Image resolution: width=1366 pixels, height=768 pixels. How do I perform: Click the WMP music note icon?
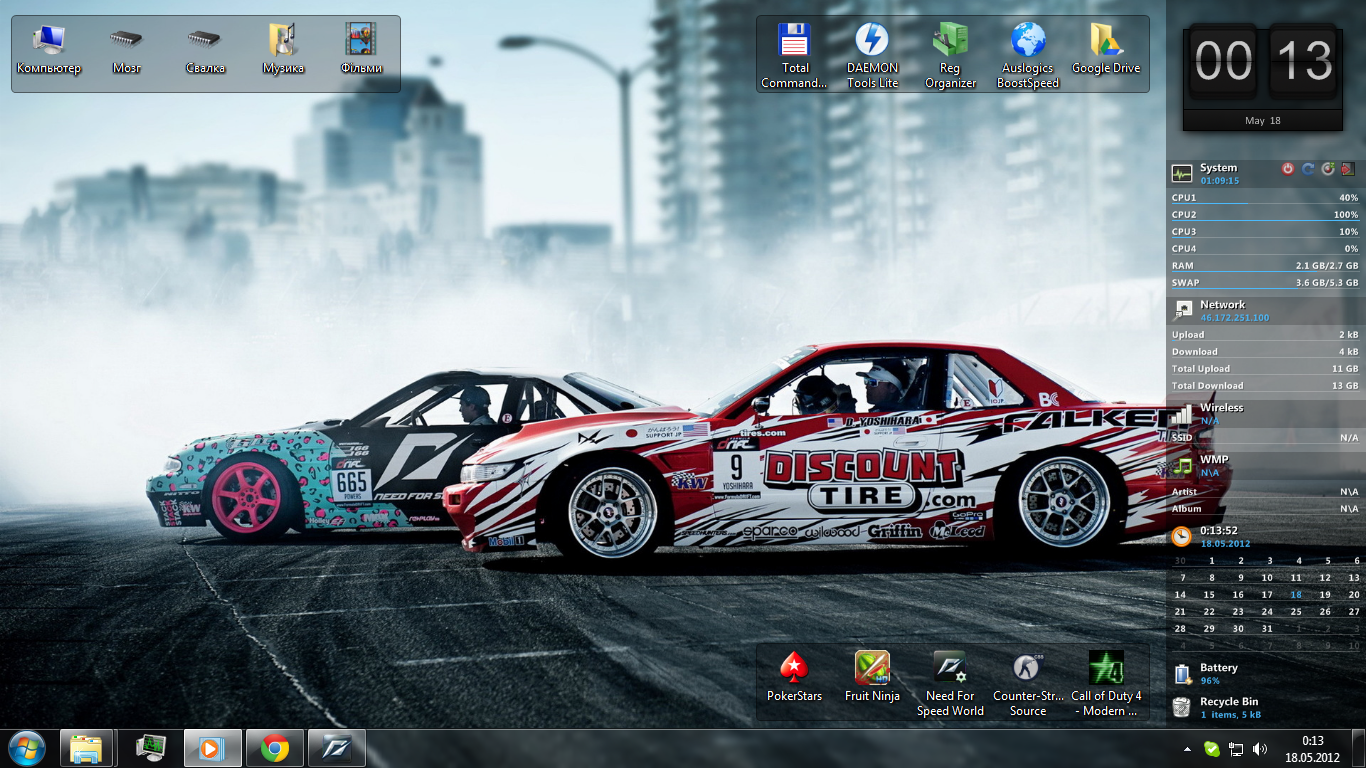point(1182,465)
